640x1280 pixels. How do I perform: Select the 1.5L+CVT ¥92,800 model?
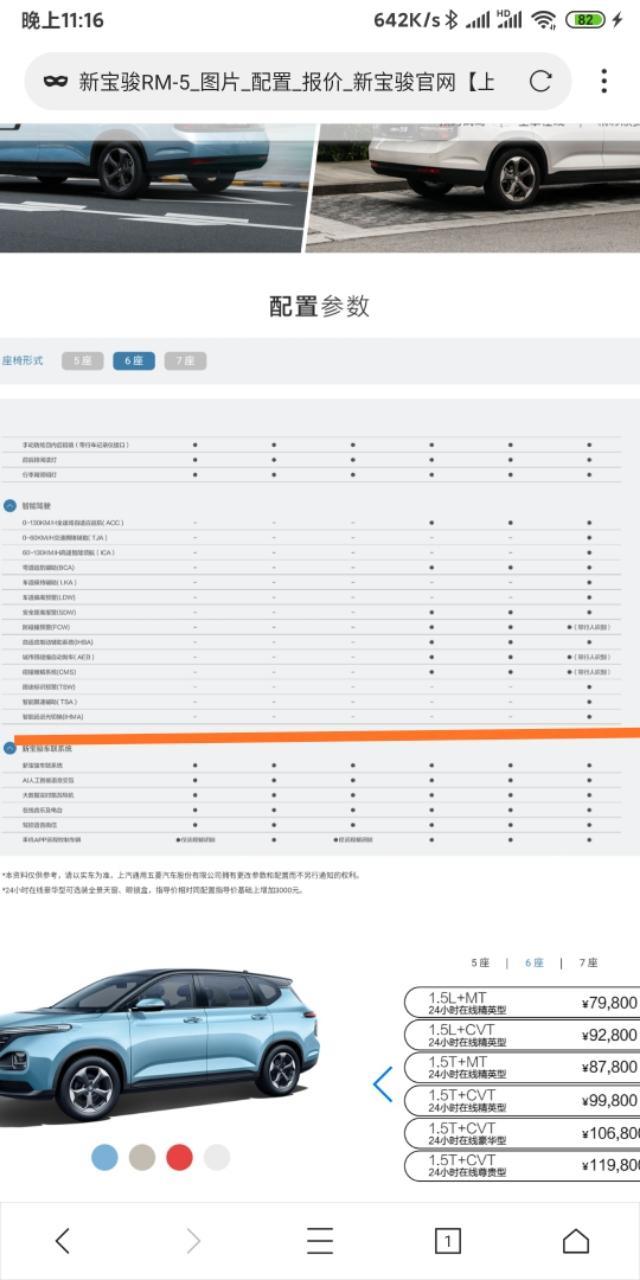(x=522, y=1035)
